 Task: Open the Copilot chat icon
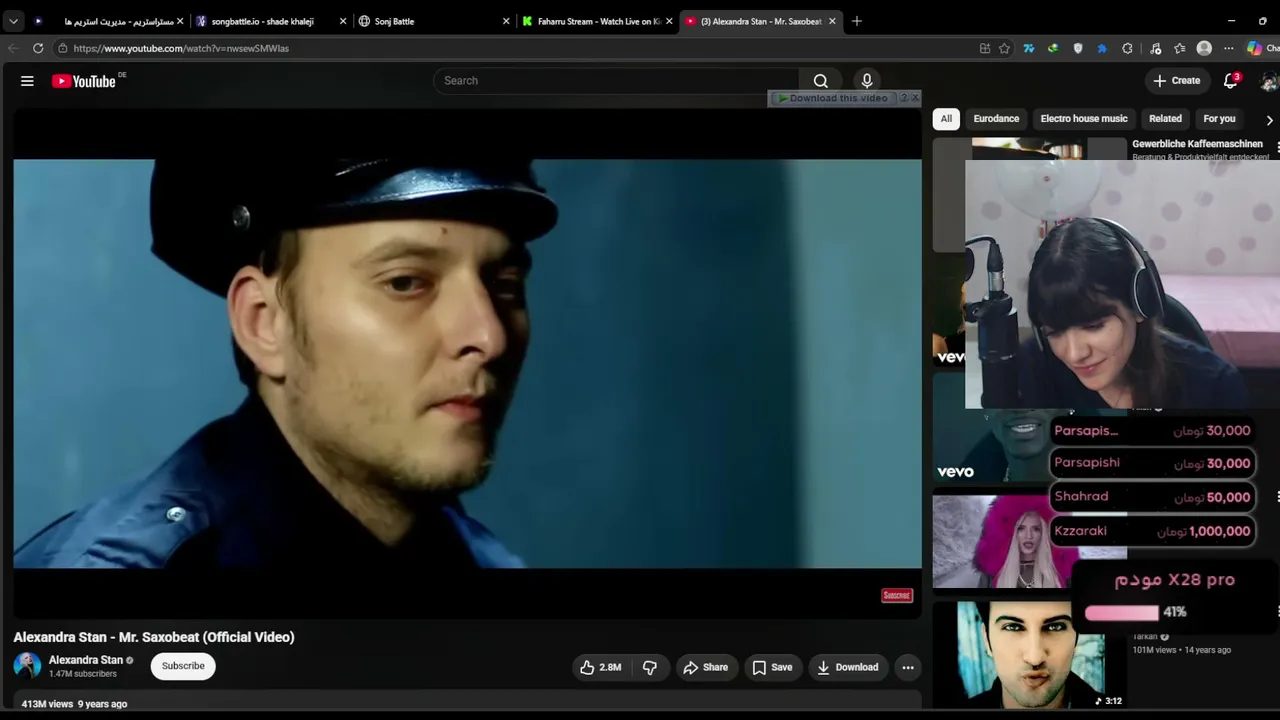(x=1255, y=48)
